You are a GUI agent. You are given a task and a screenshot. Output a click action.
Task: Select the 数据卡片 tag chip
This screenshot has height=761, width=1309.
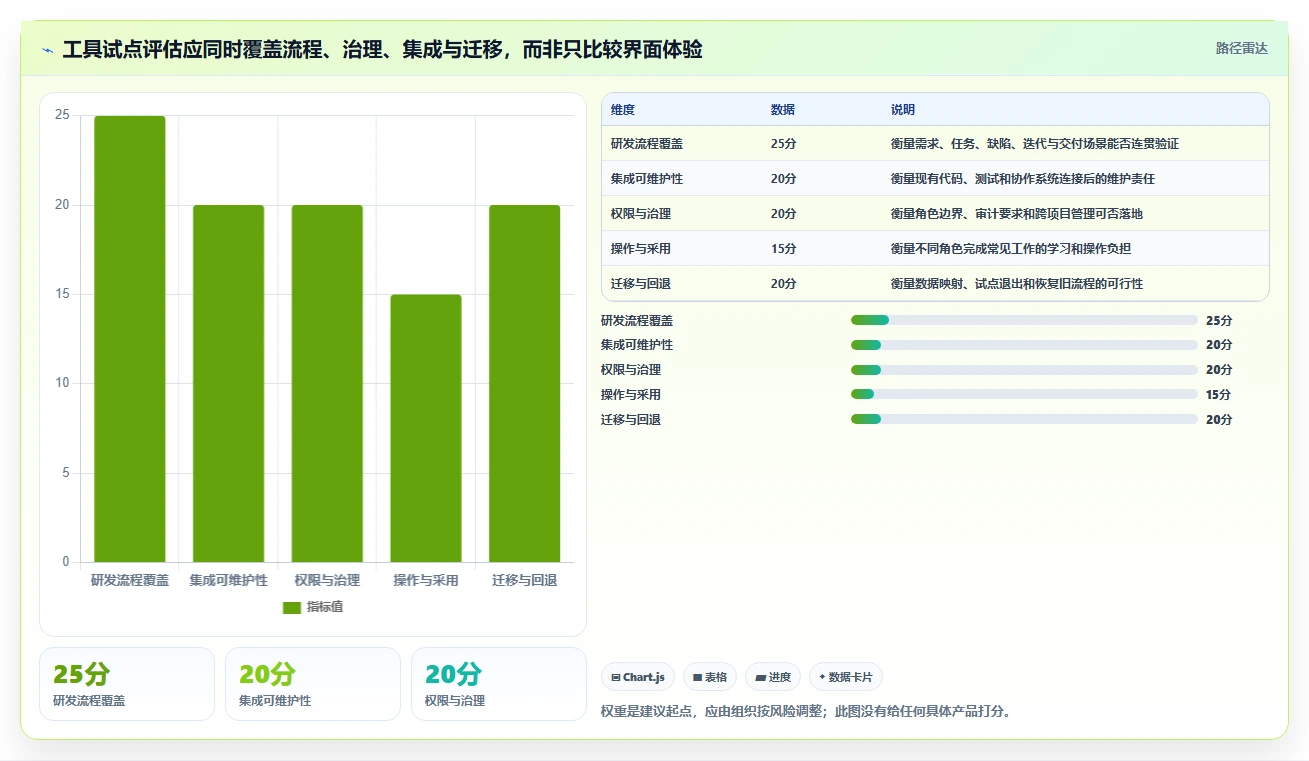846,677
